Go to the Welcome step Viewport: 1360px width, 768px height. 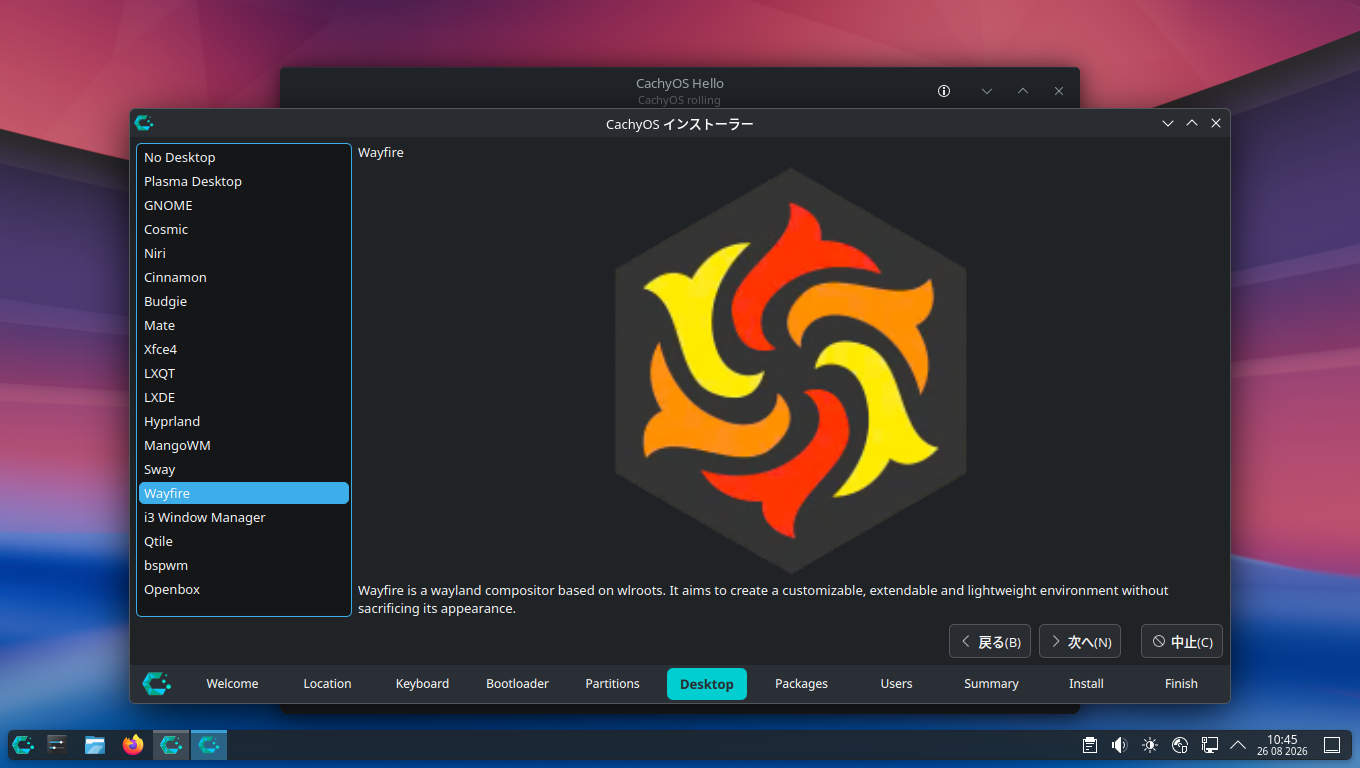tap(232, 684)
